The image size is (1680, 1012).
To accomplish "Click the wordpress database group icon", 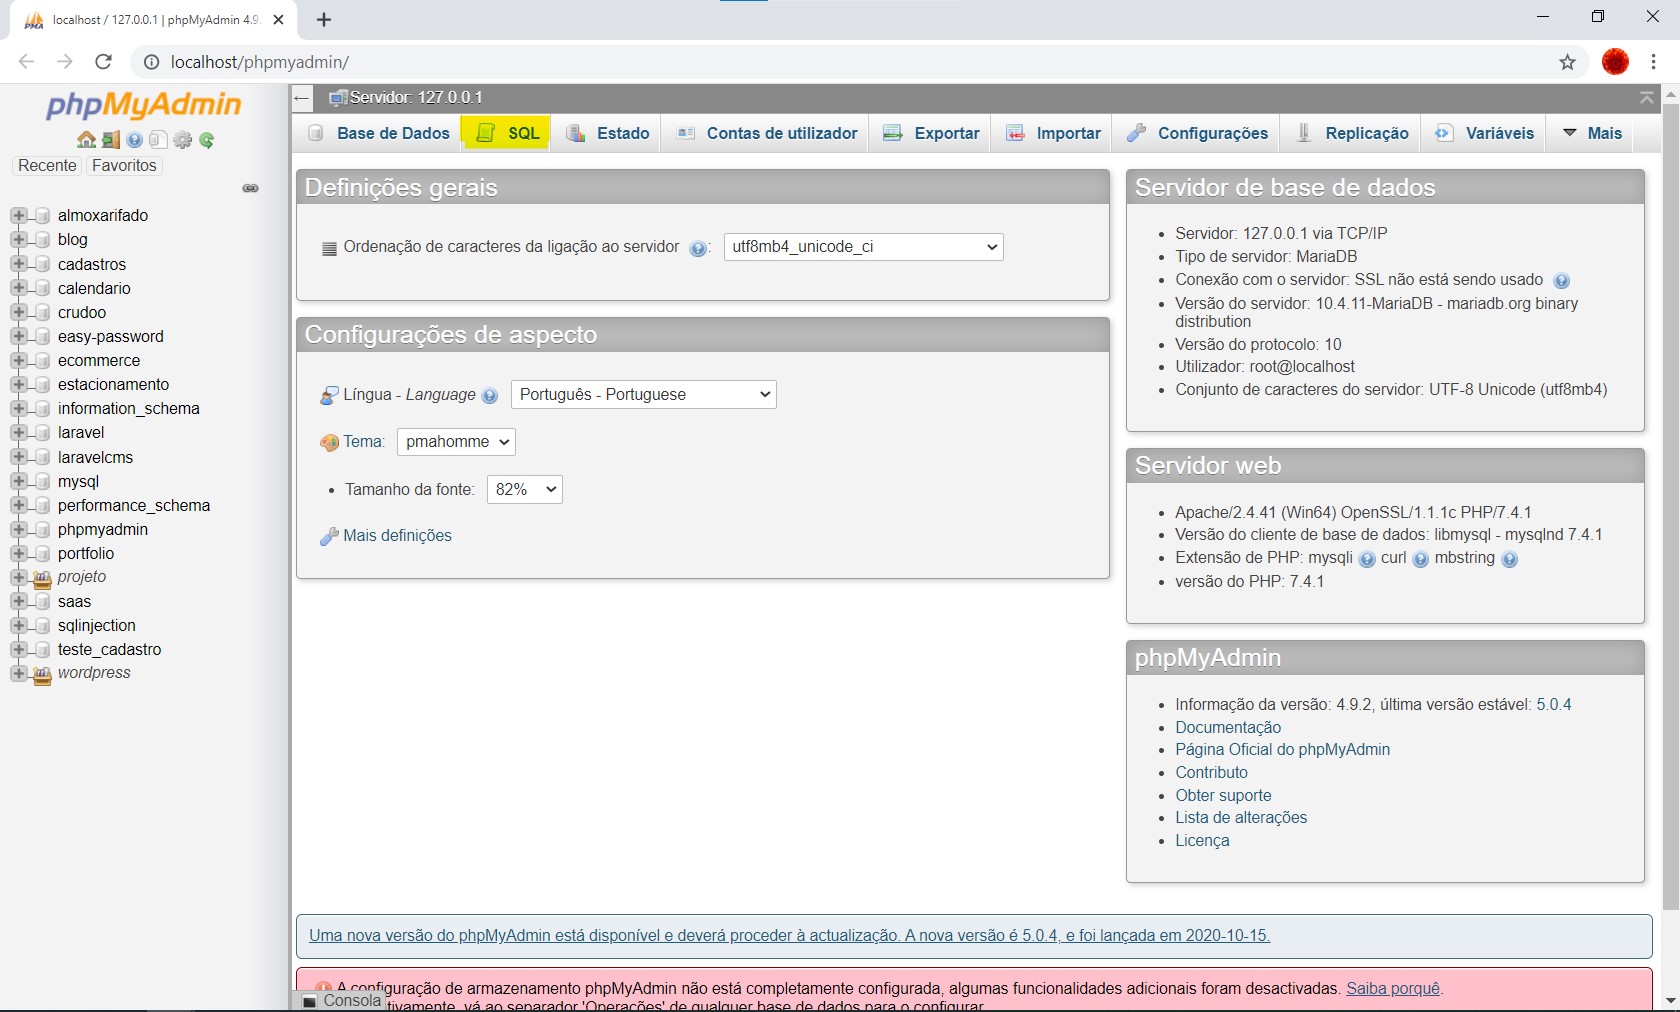I will [42, 674].
